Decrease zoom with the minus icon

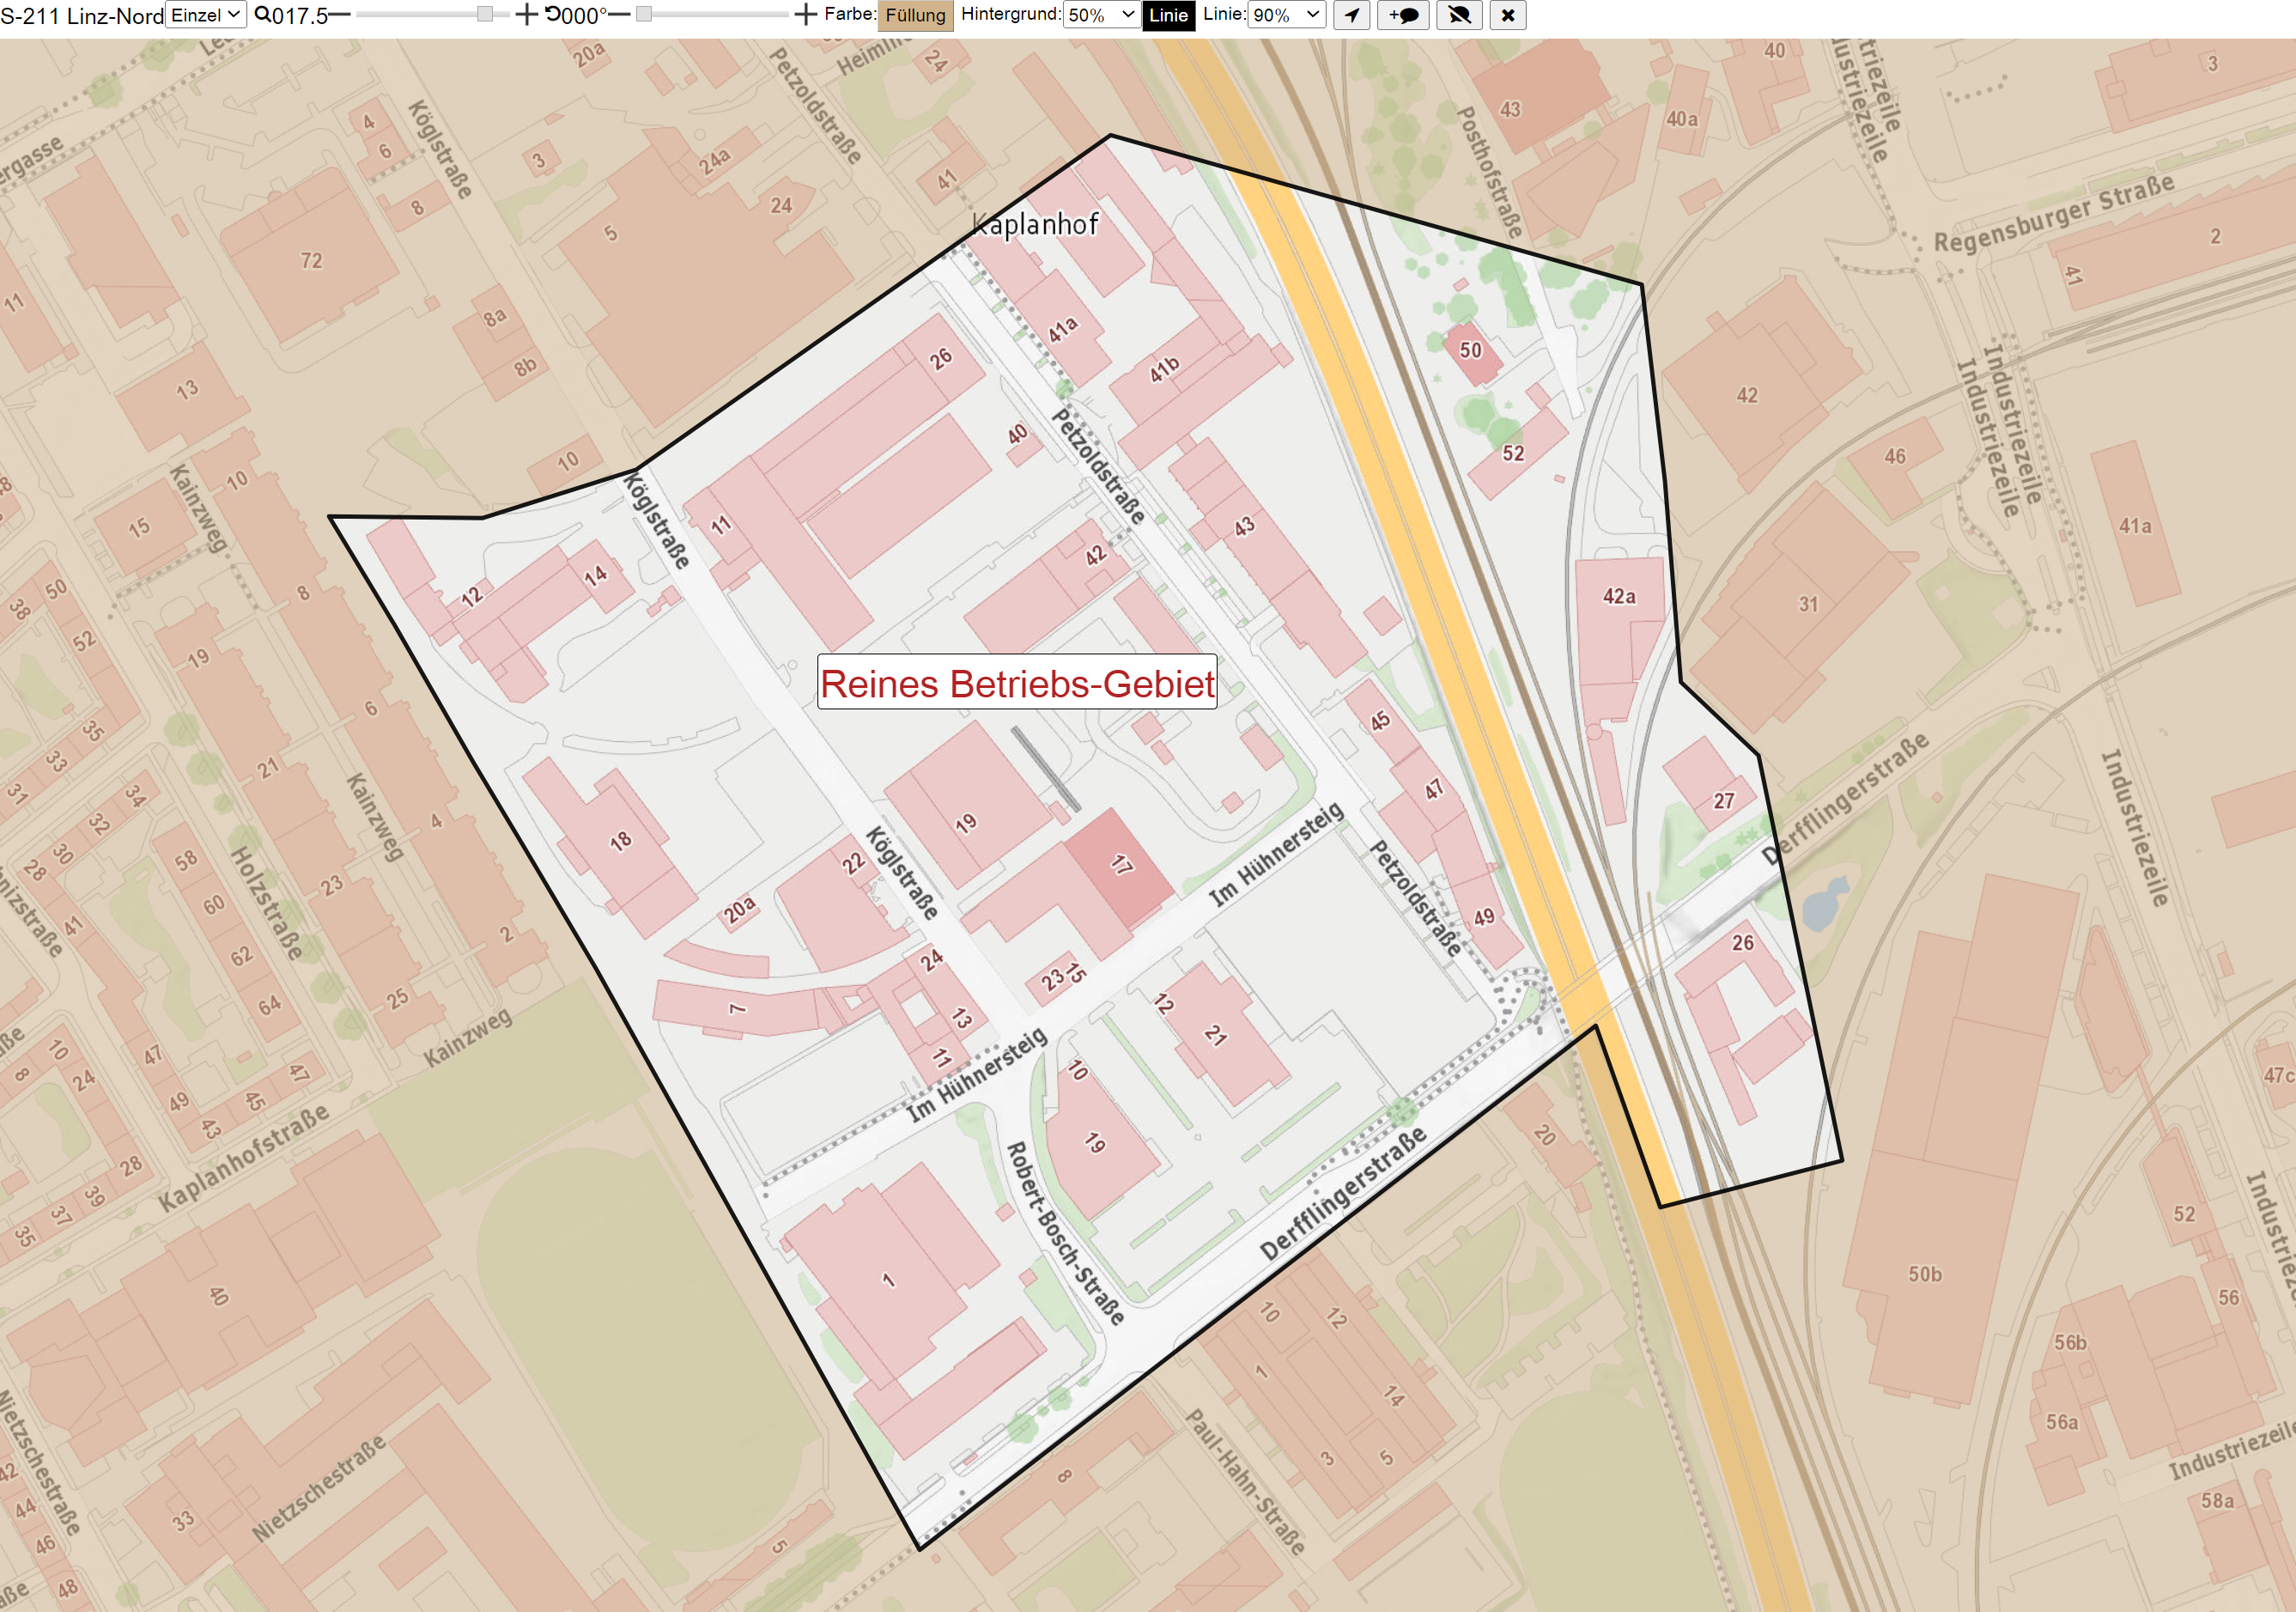tap(340, 15)
